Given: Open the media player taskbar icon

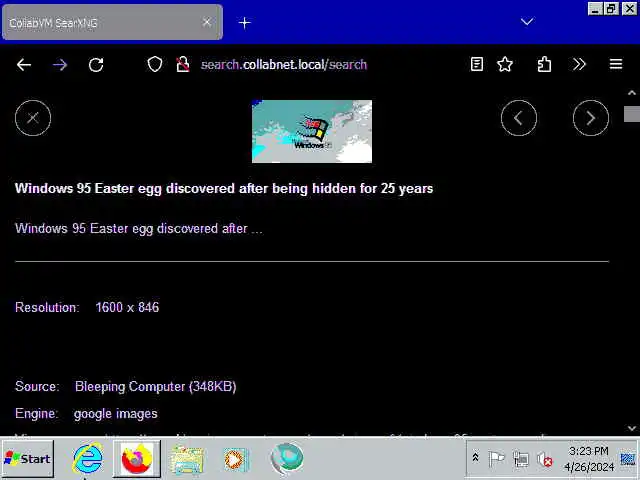Looking at the screenshot, I should (x=235, y=460).
